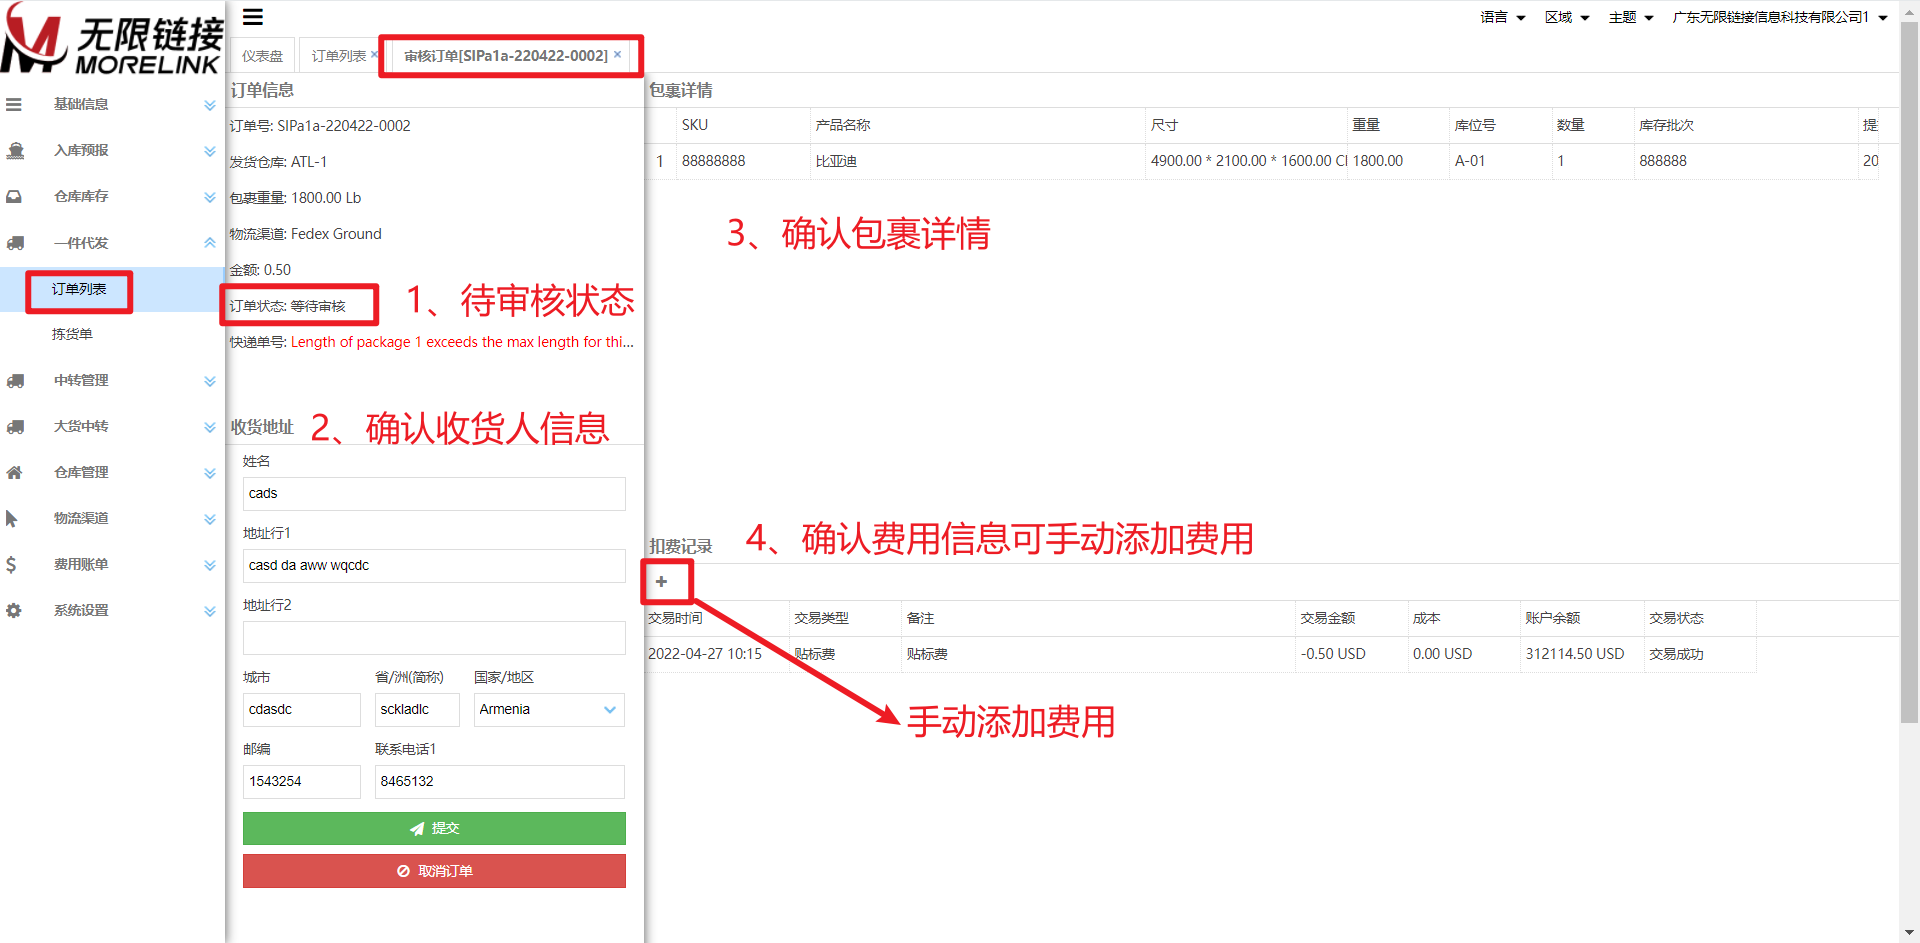Click the 地址行1 input field
Screen dimensions: 1920x943
pyautogui.click(x=434, y=565)
